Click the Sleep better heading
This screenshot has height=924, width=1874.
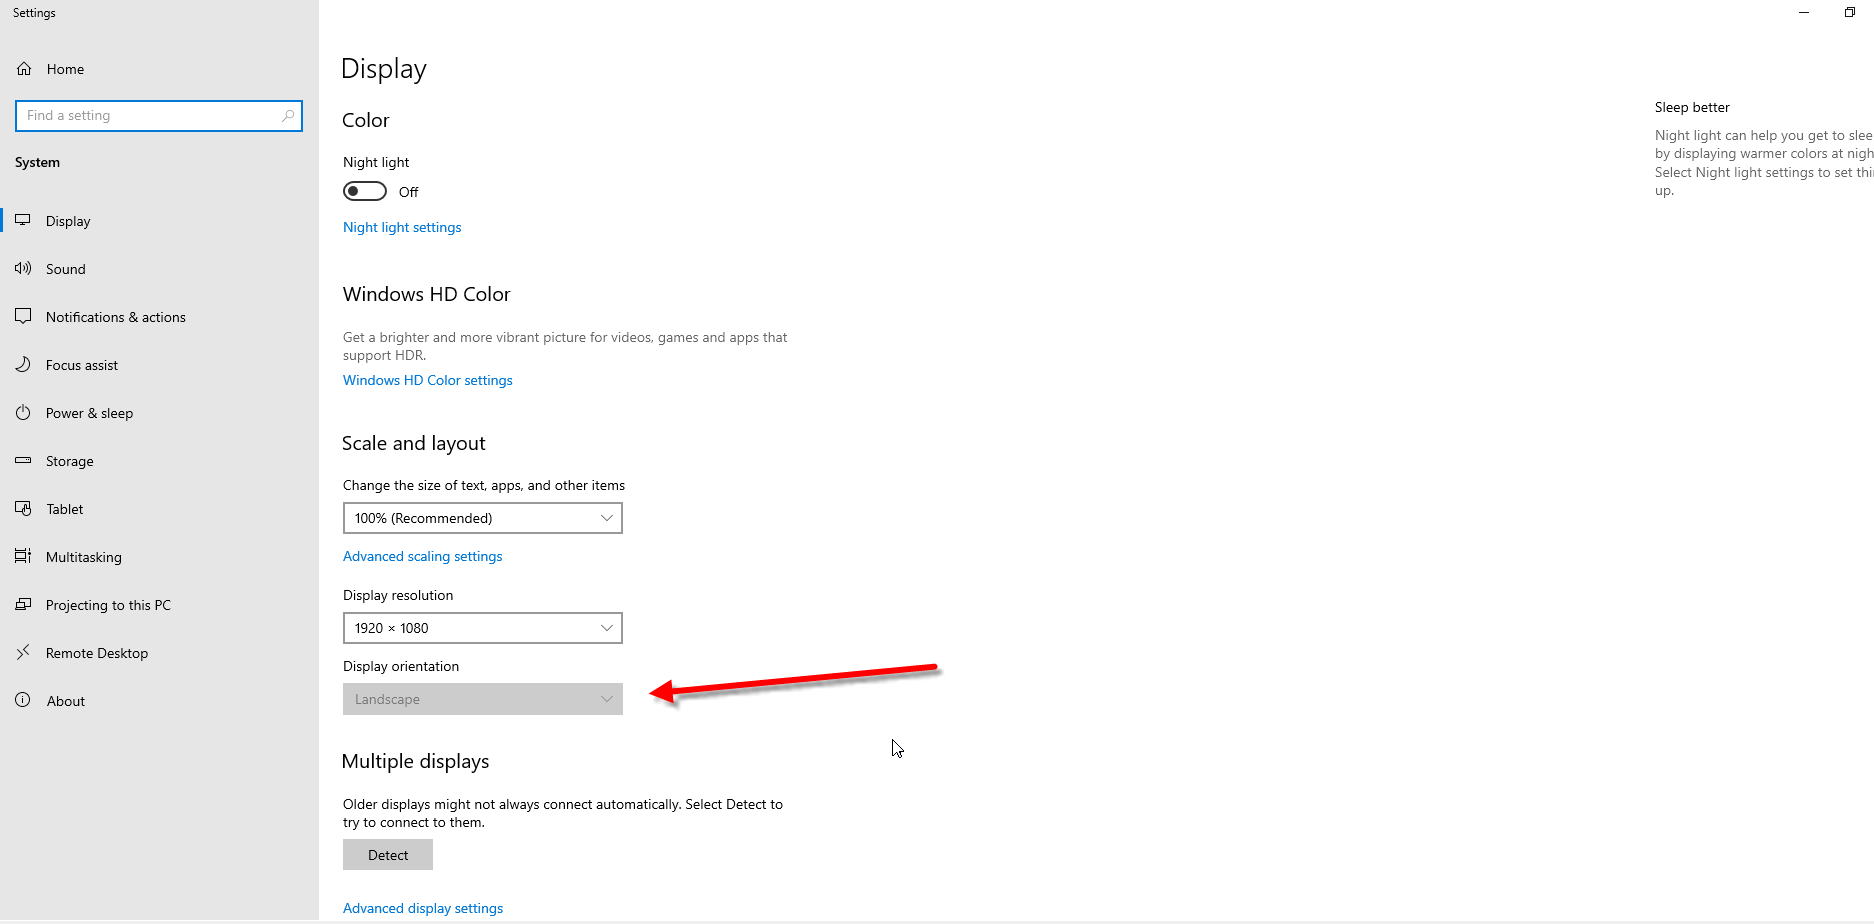1692,107
